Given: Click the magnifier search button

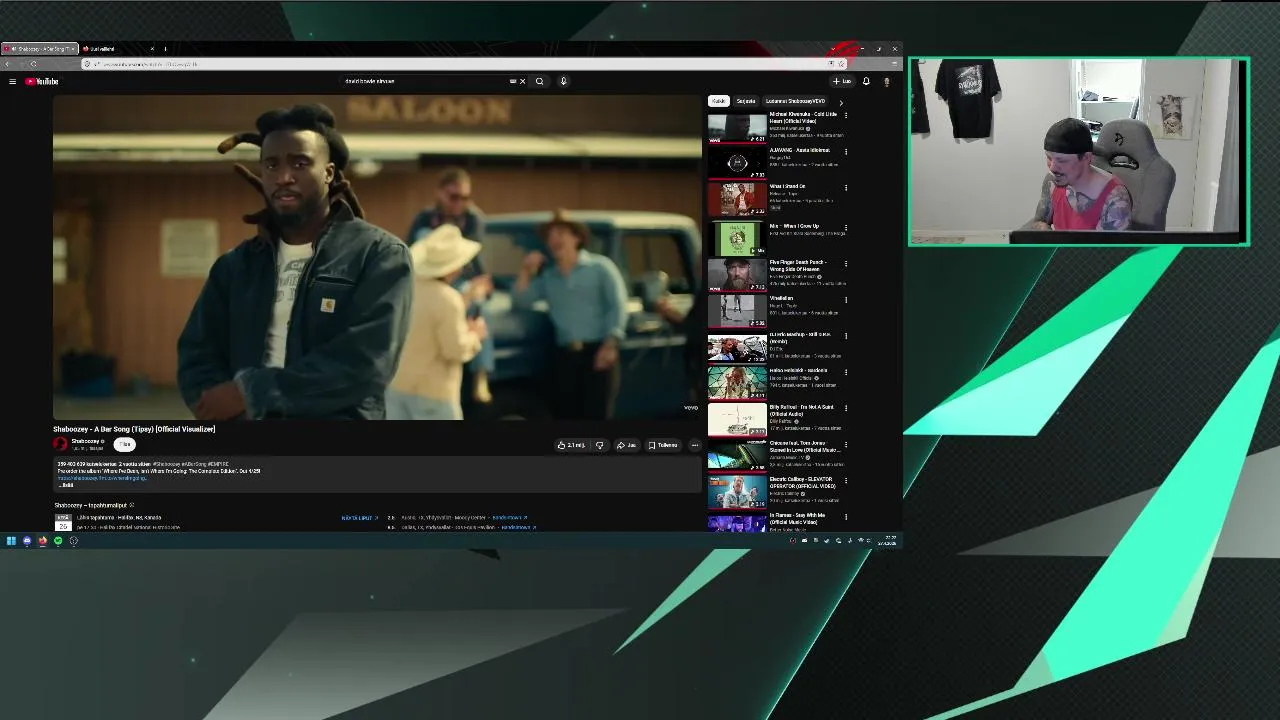Looking at the screenshot, I should point(540,81).
